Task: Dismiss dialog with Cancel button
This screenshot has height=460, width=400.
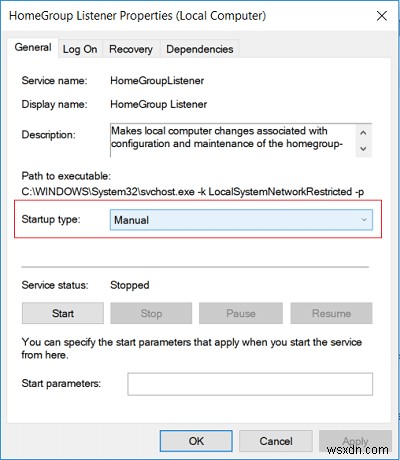Action: click(x=276, y=441)
